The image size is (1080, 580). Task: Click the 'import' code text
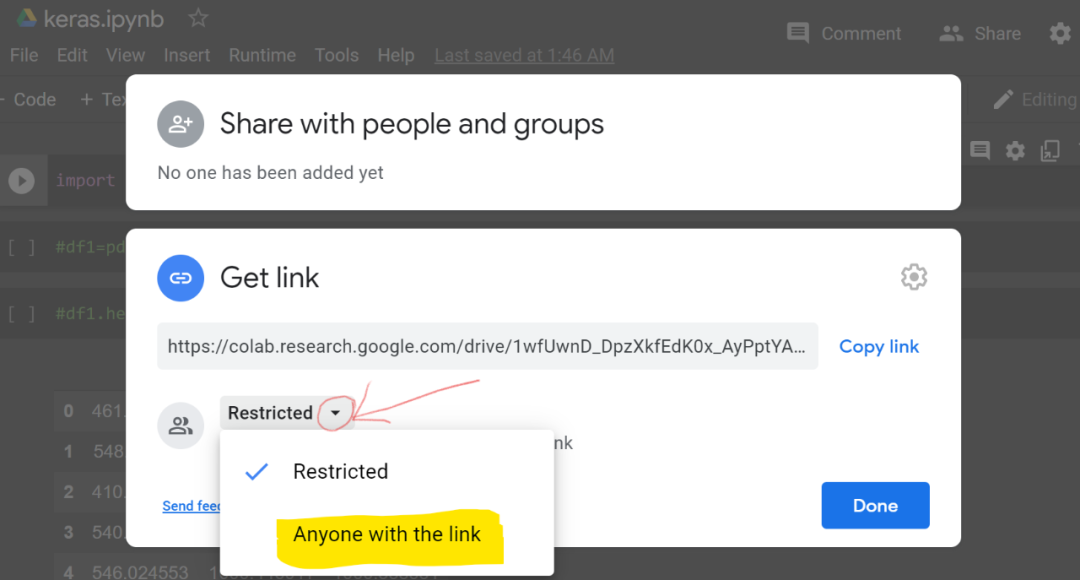point(85,180)
